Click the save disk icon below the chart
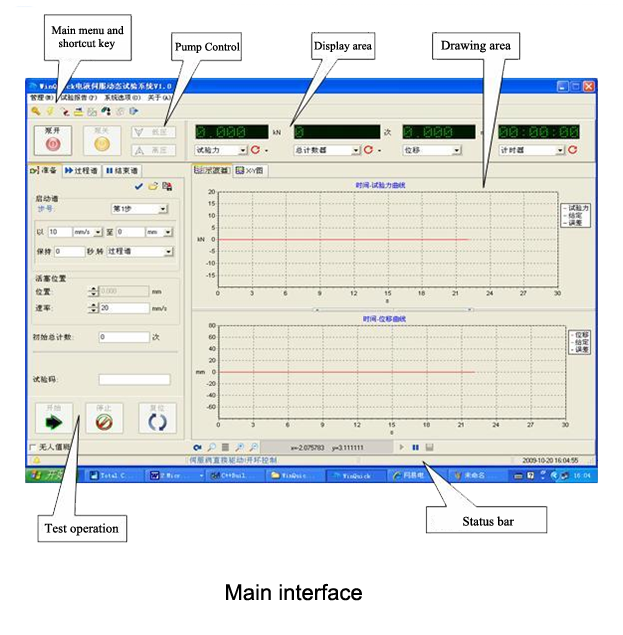 point(429,446)
